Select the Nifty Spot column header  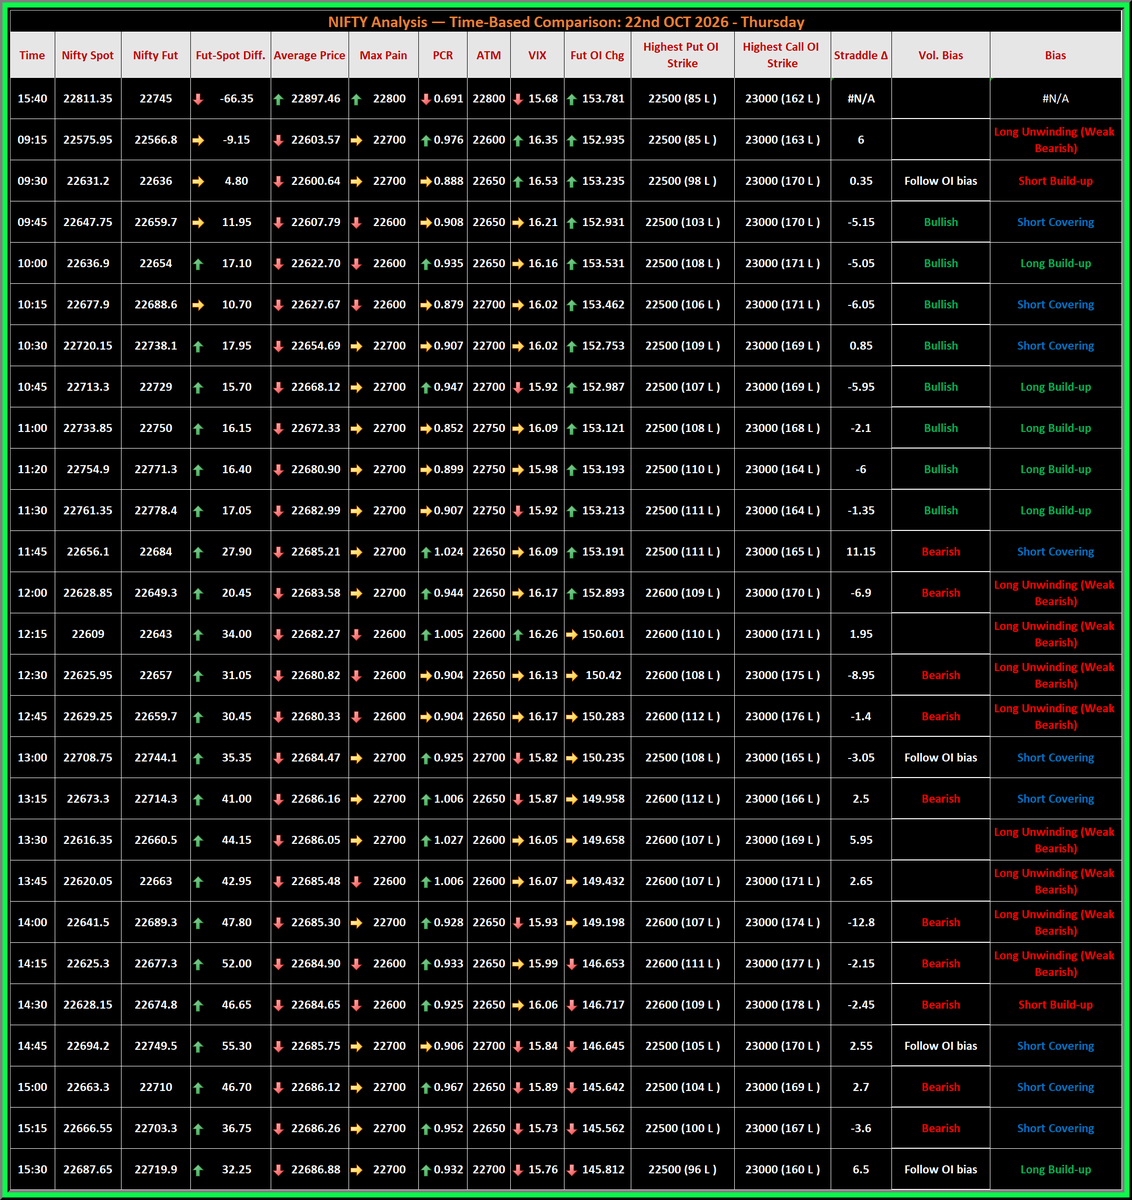(88, 56)
